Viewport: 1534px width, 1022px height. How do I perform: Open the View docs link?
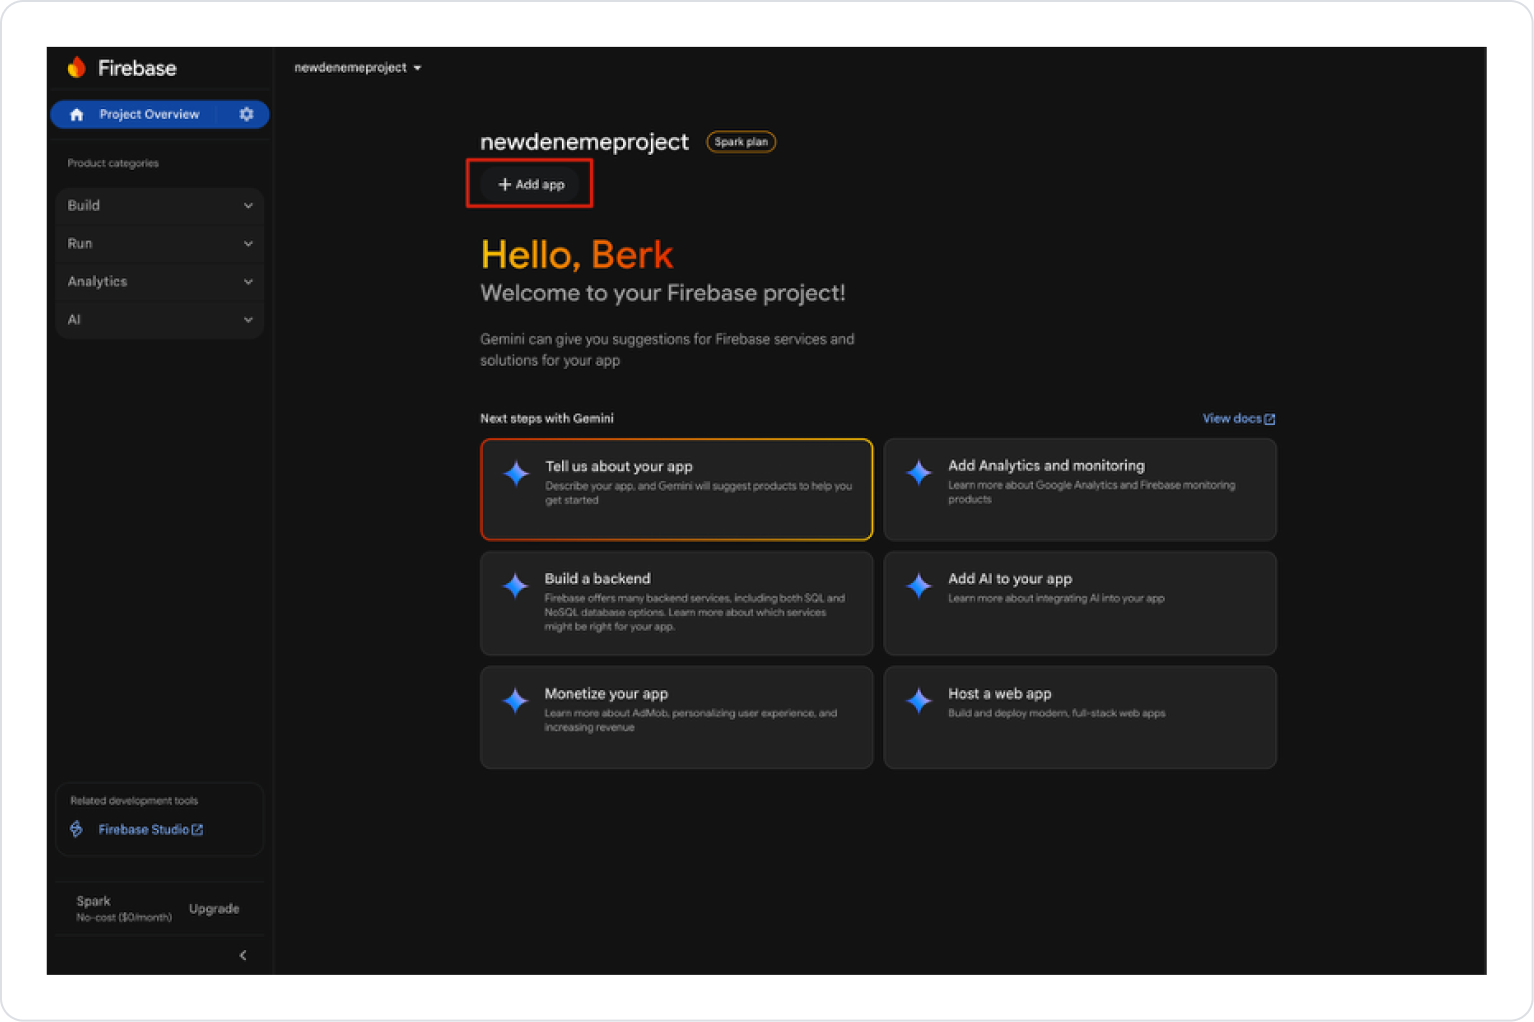click(1238, 418)
